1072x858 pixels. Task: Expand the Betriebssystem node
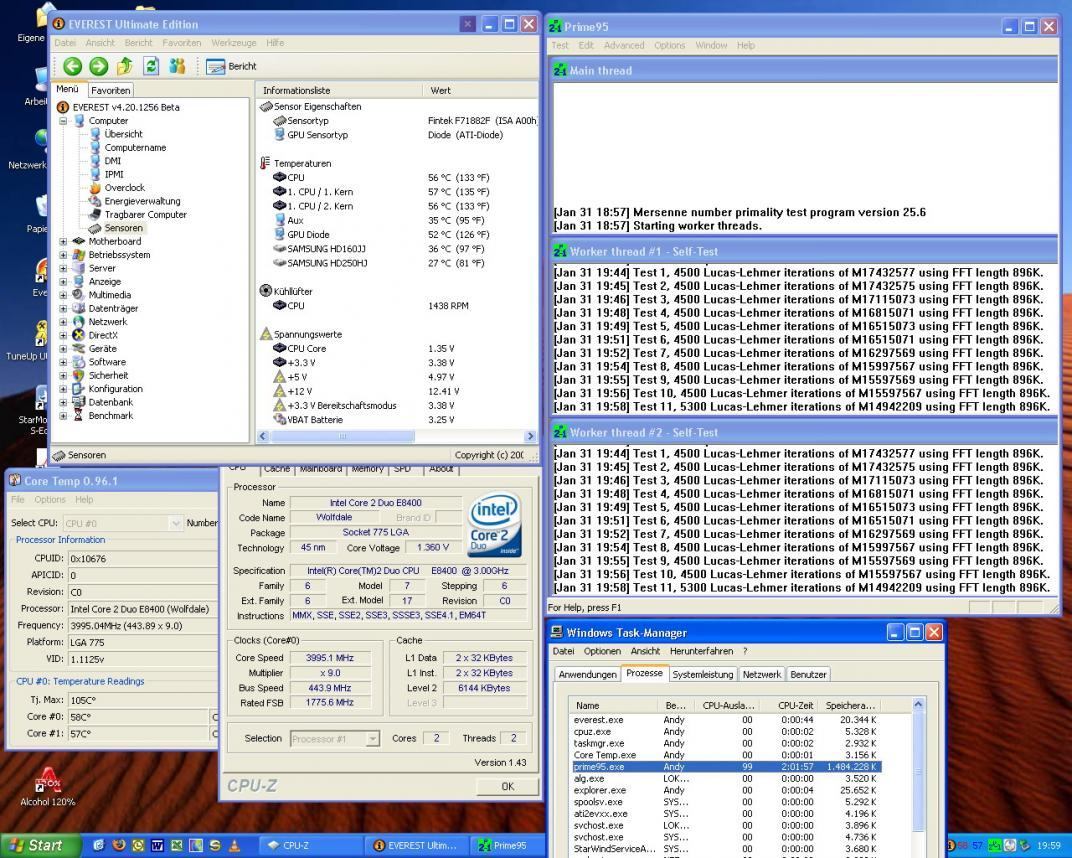63,254
